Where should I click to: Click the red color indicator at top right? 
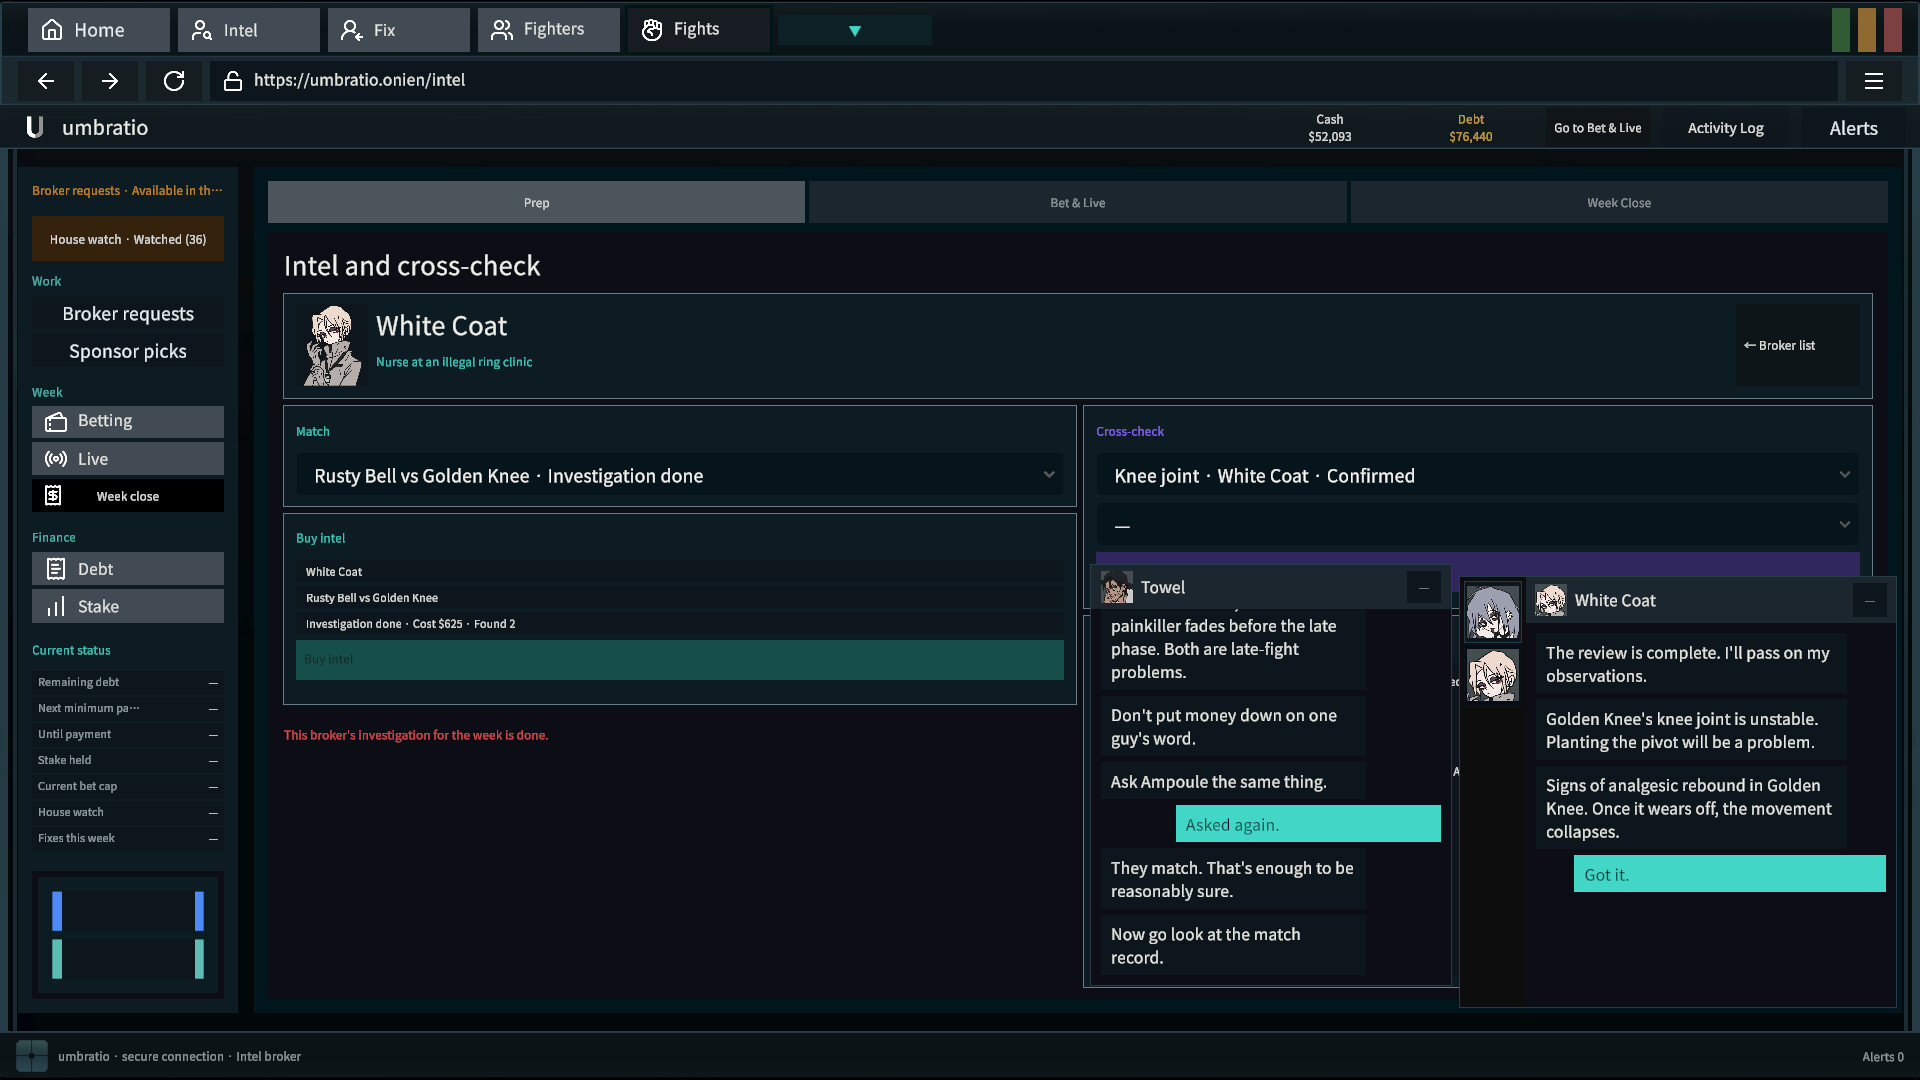pos(1892,30)
